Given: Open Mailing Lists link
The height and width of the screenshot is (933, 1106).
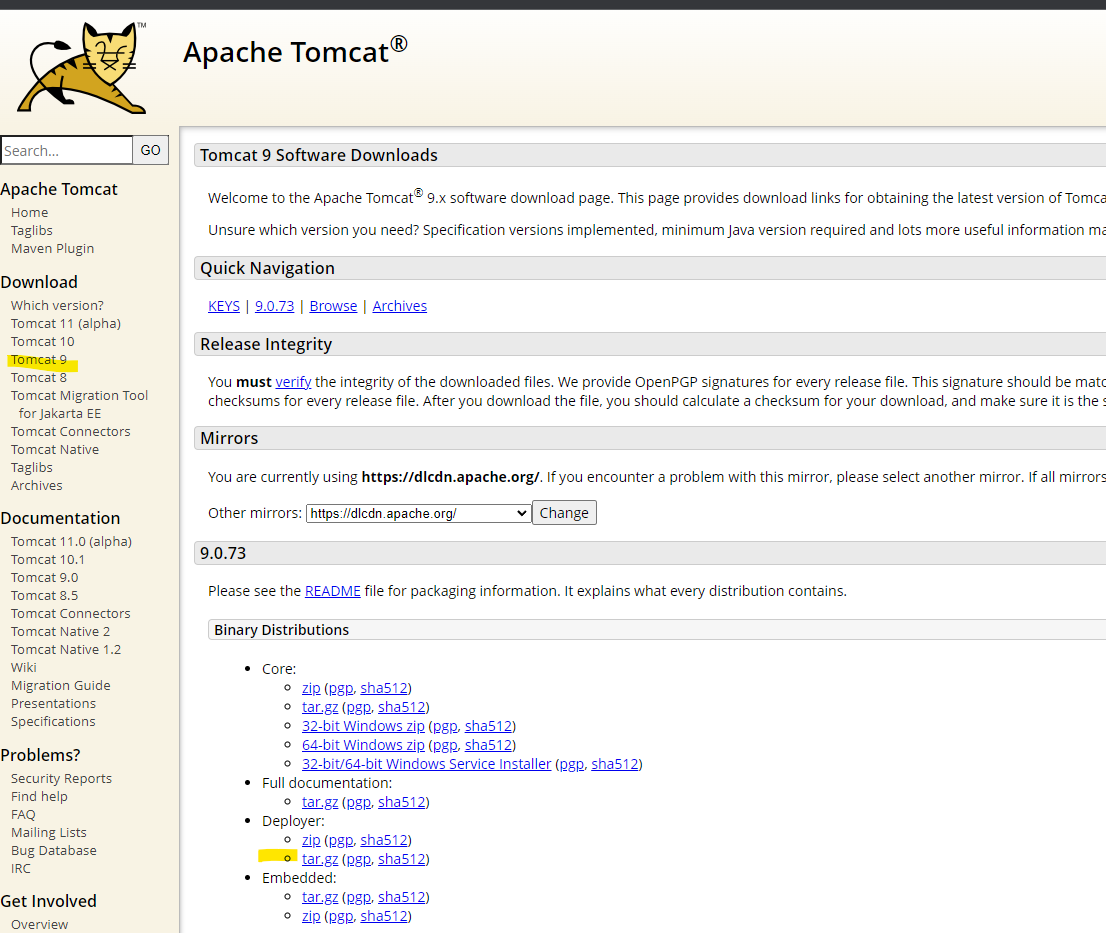Looking at the screenshot, I should (x=49, y=832).
